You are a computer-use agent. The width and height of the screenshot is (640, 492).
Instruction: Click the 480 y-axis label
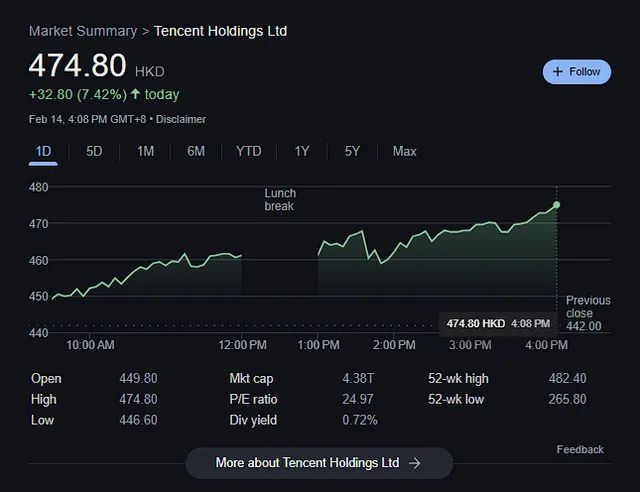(x=38, y=187)
